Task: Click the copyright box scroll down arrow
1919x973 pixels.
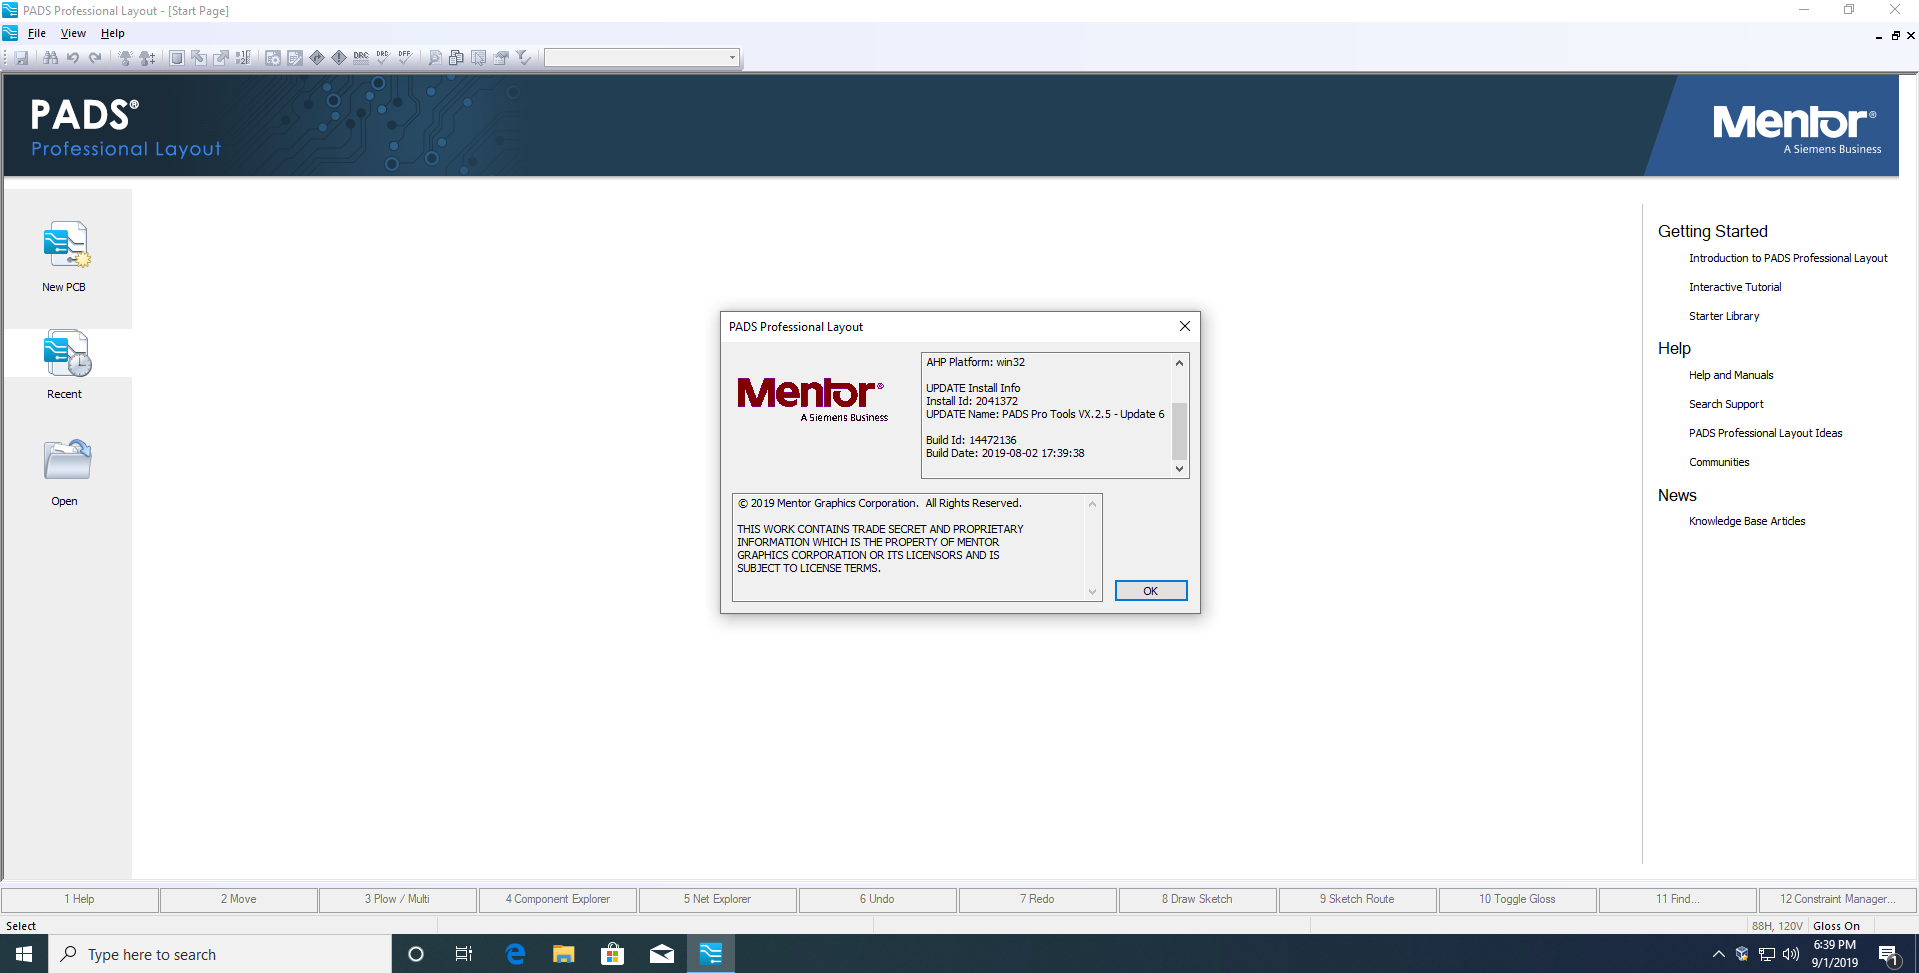Action: pyautogui.click(x=1092, y=591)
